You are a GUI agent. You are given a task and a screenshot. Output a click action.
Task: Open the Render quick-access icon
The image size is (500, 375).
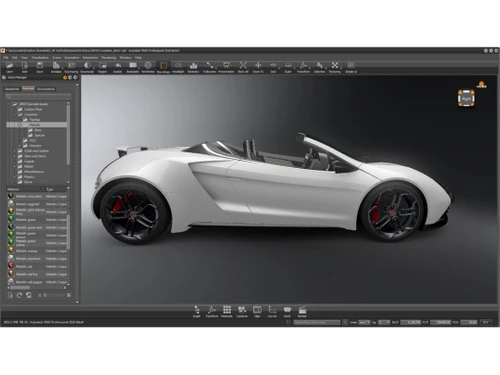(302, 311)
